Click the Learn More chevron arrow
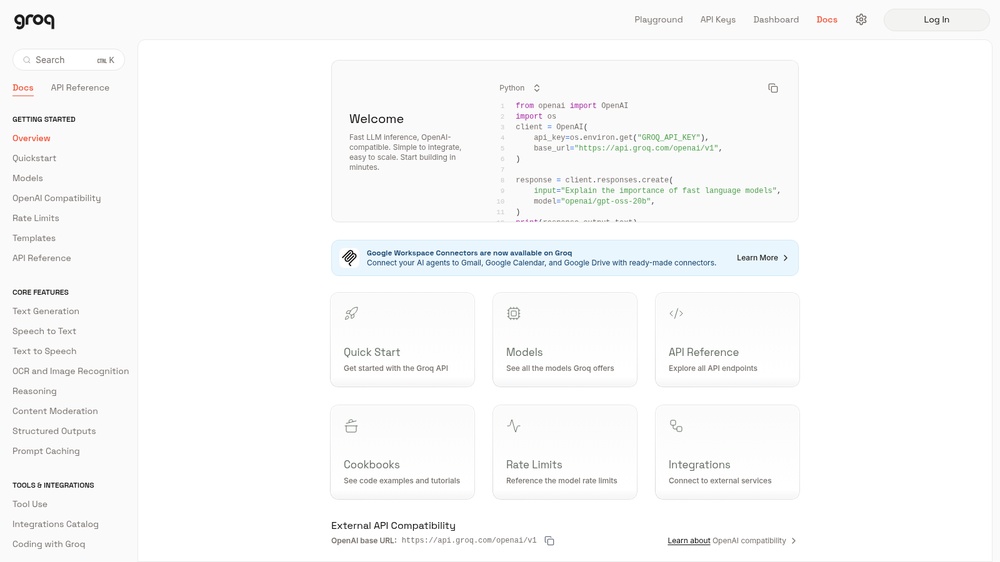 pos(786,258)
